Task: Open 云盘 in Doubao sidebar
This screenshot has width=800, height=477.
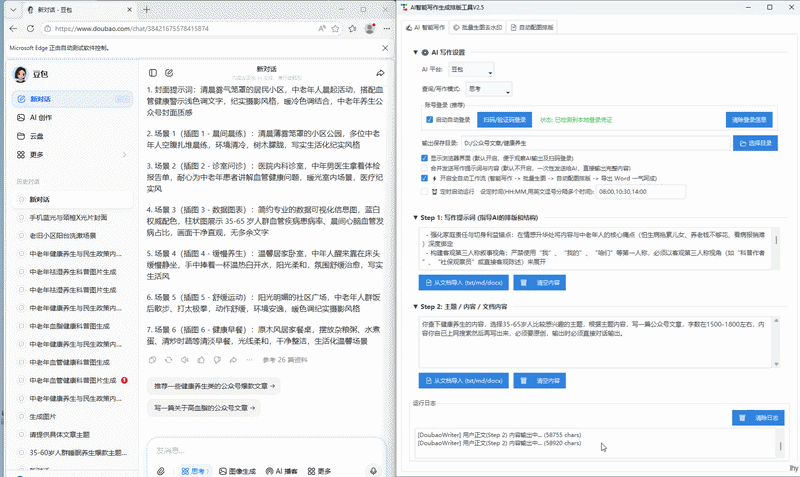Action: 72,136
